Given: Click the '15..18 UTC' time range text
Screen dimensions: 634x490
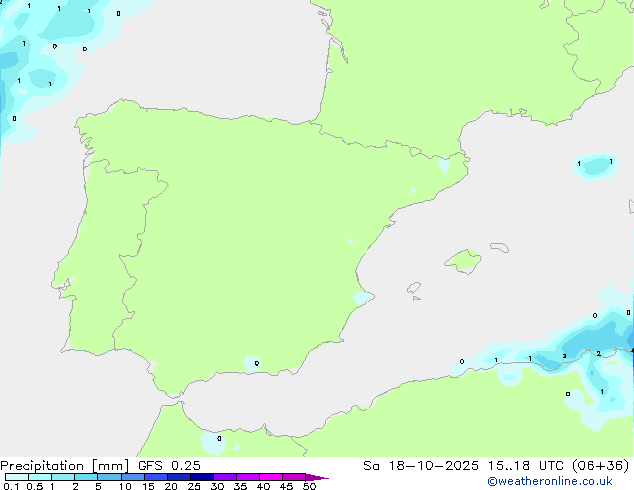Looking at the screenshot, I should coord(525,466).
